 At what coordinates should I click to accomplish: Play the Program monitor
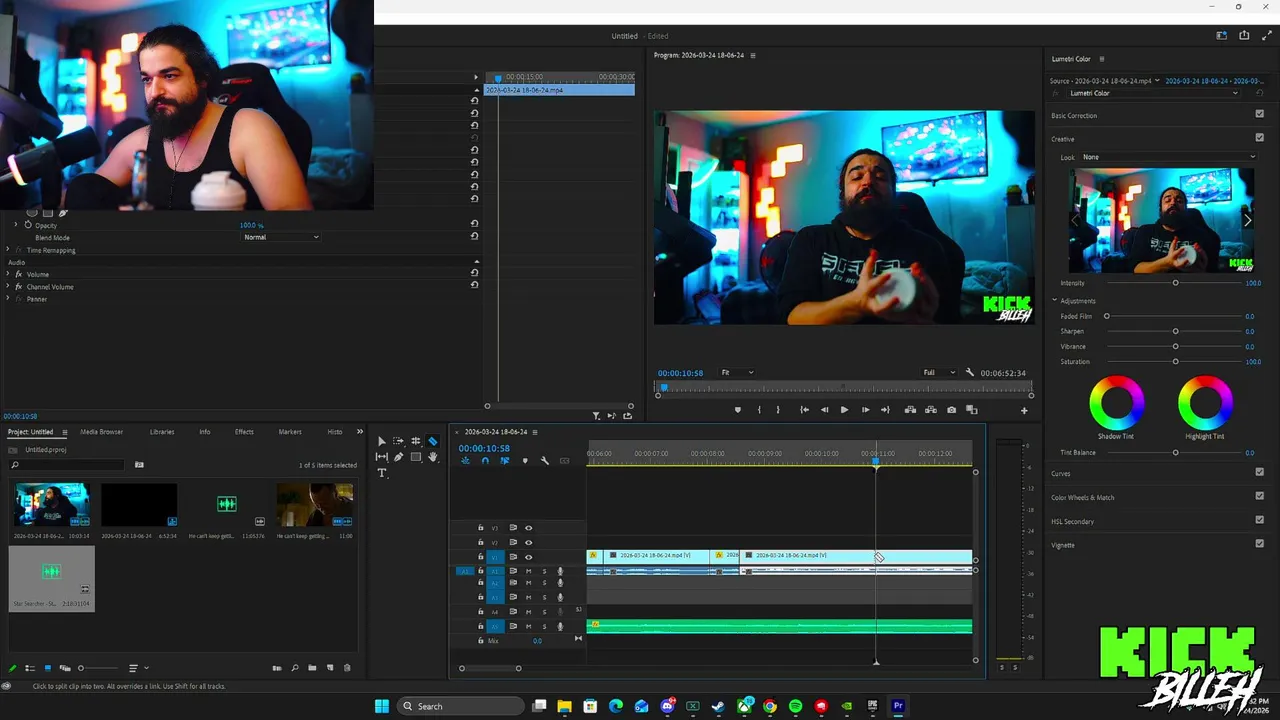click(844, 410)
